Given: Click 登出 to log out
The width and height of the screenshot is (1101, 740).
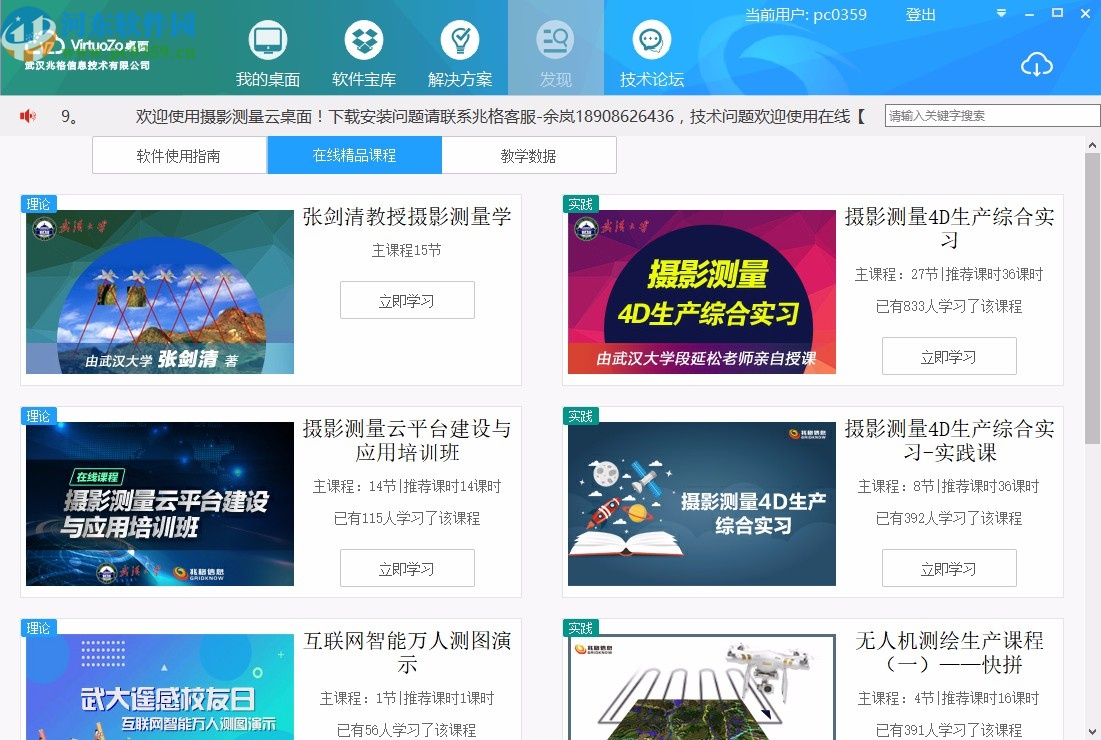Looking at the screenshot, I should (920, 15).
